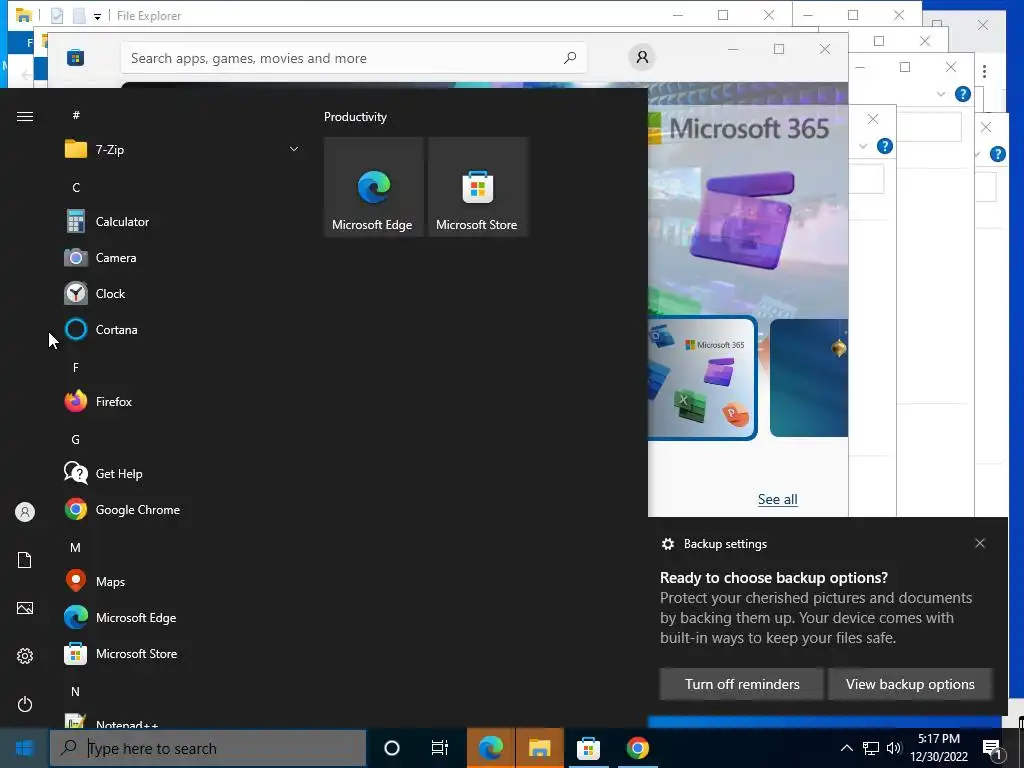Launch Firefox from the app list
Screen dimensions: 1024x768
click(182, 401)
